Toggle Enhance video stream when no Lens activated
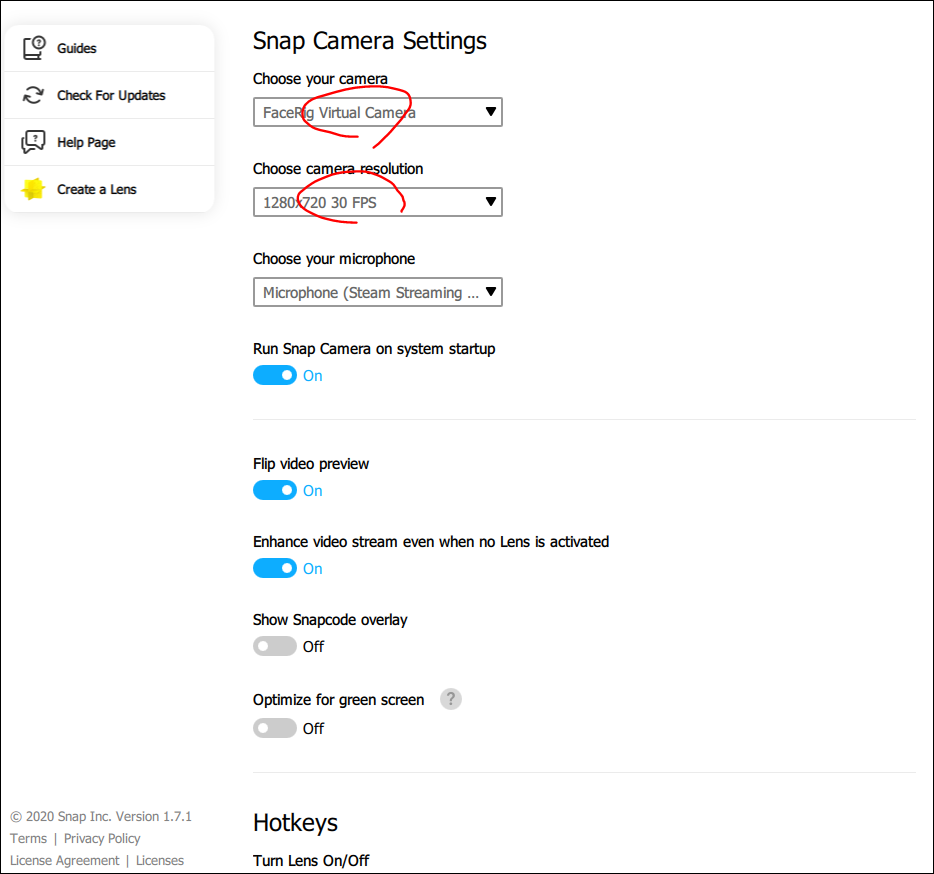The image size is (934, 874). pos(275,568)
